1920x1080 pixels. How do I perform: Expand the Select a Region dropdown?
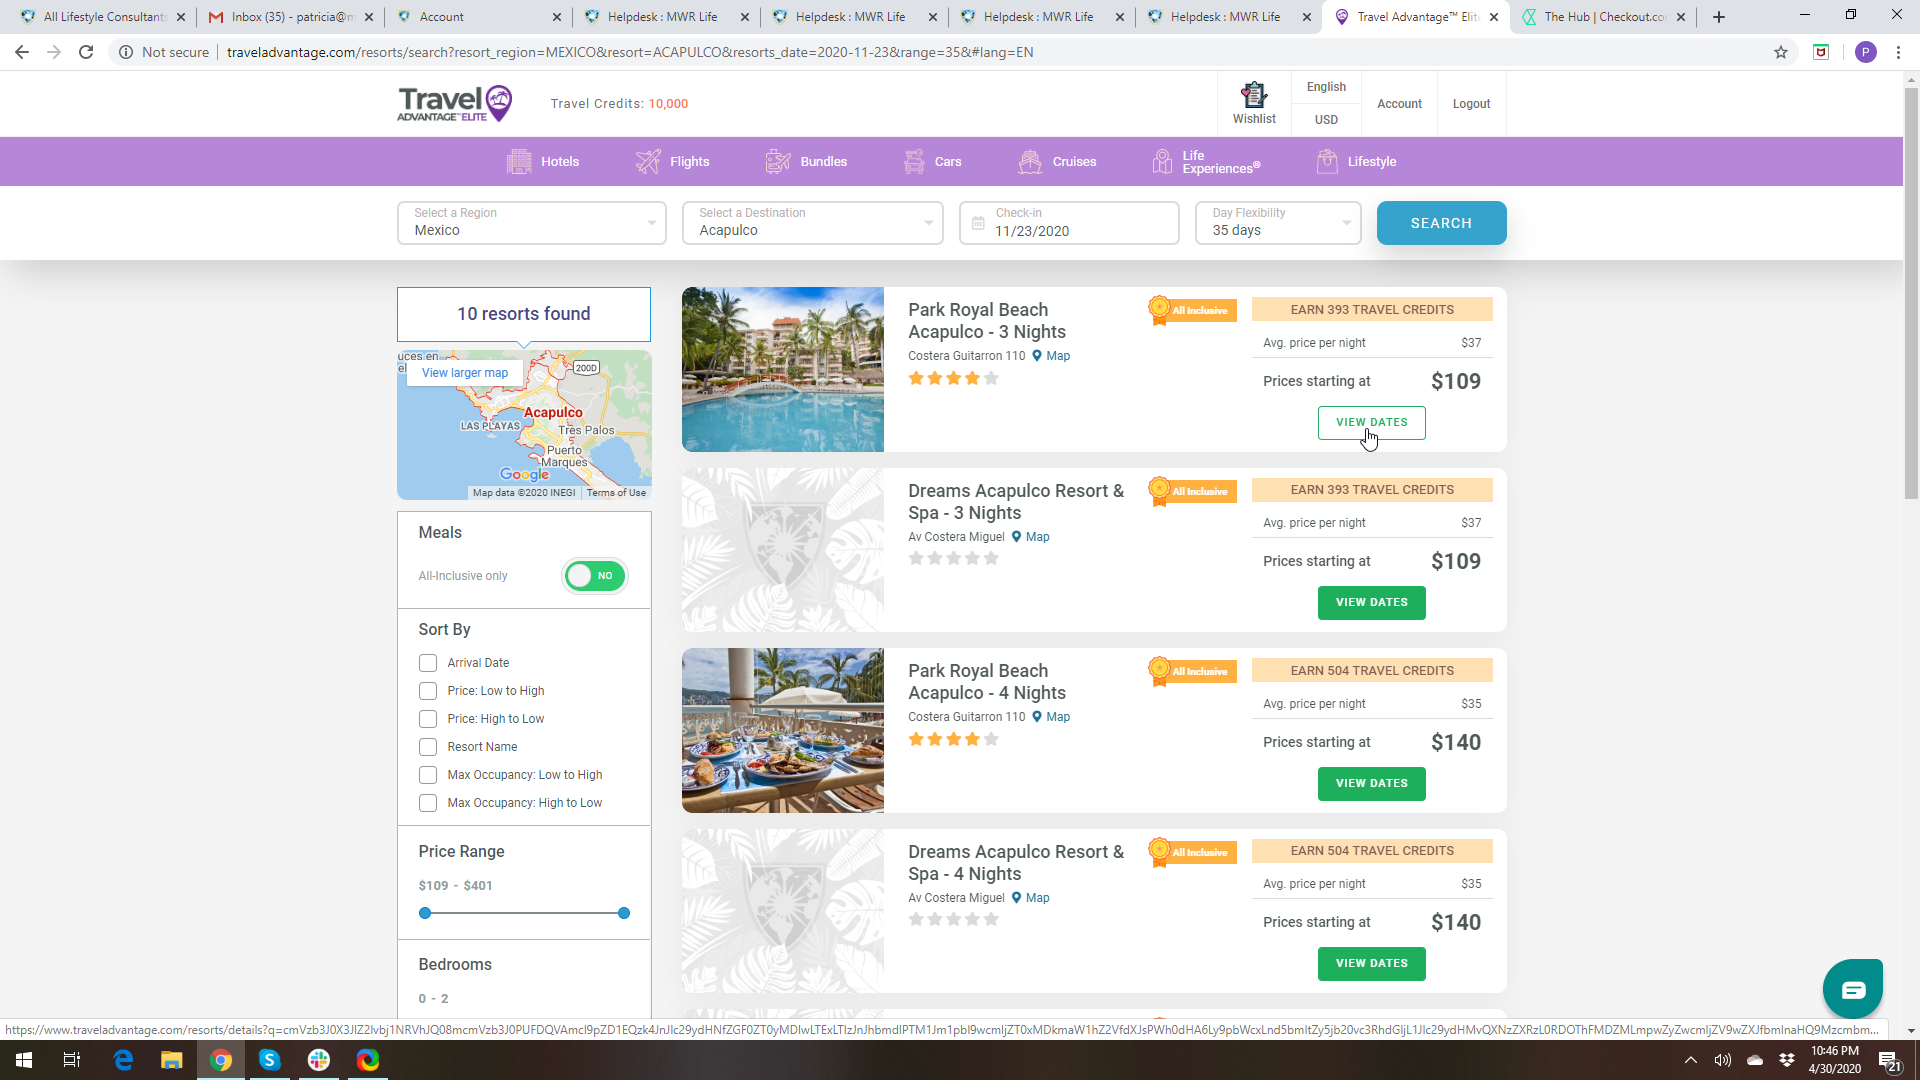(531, 223)
